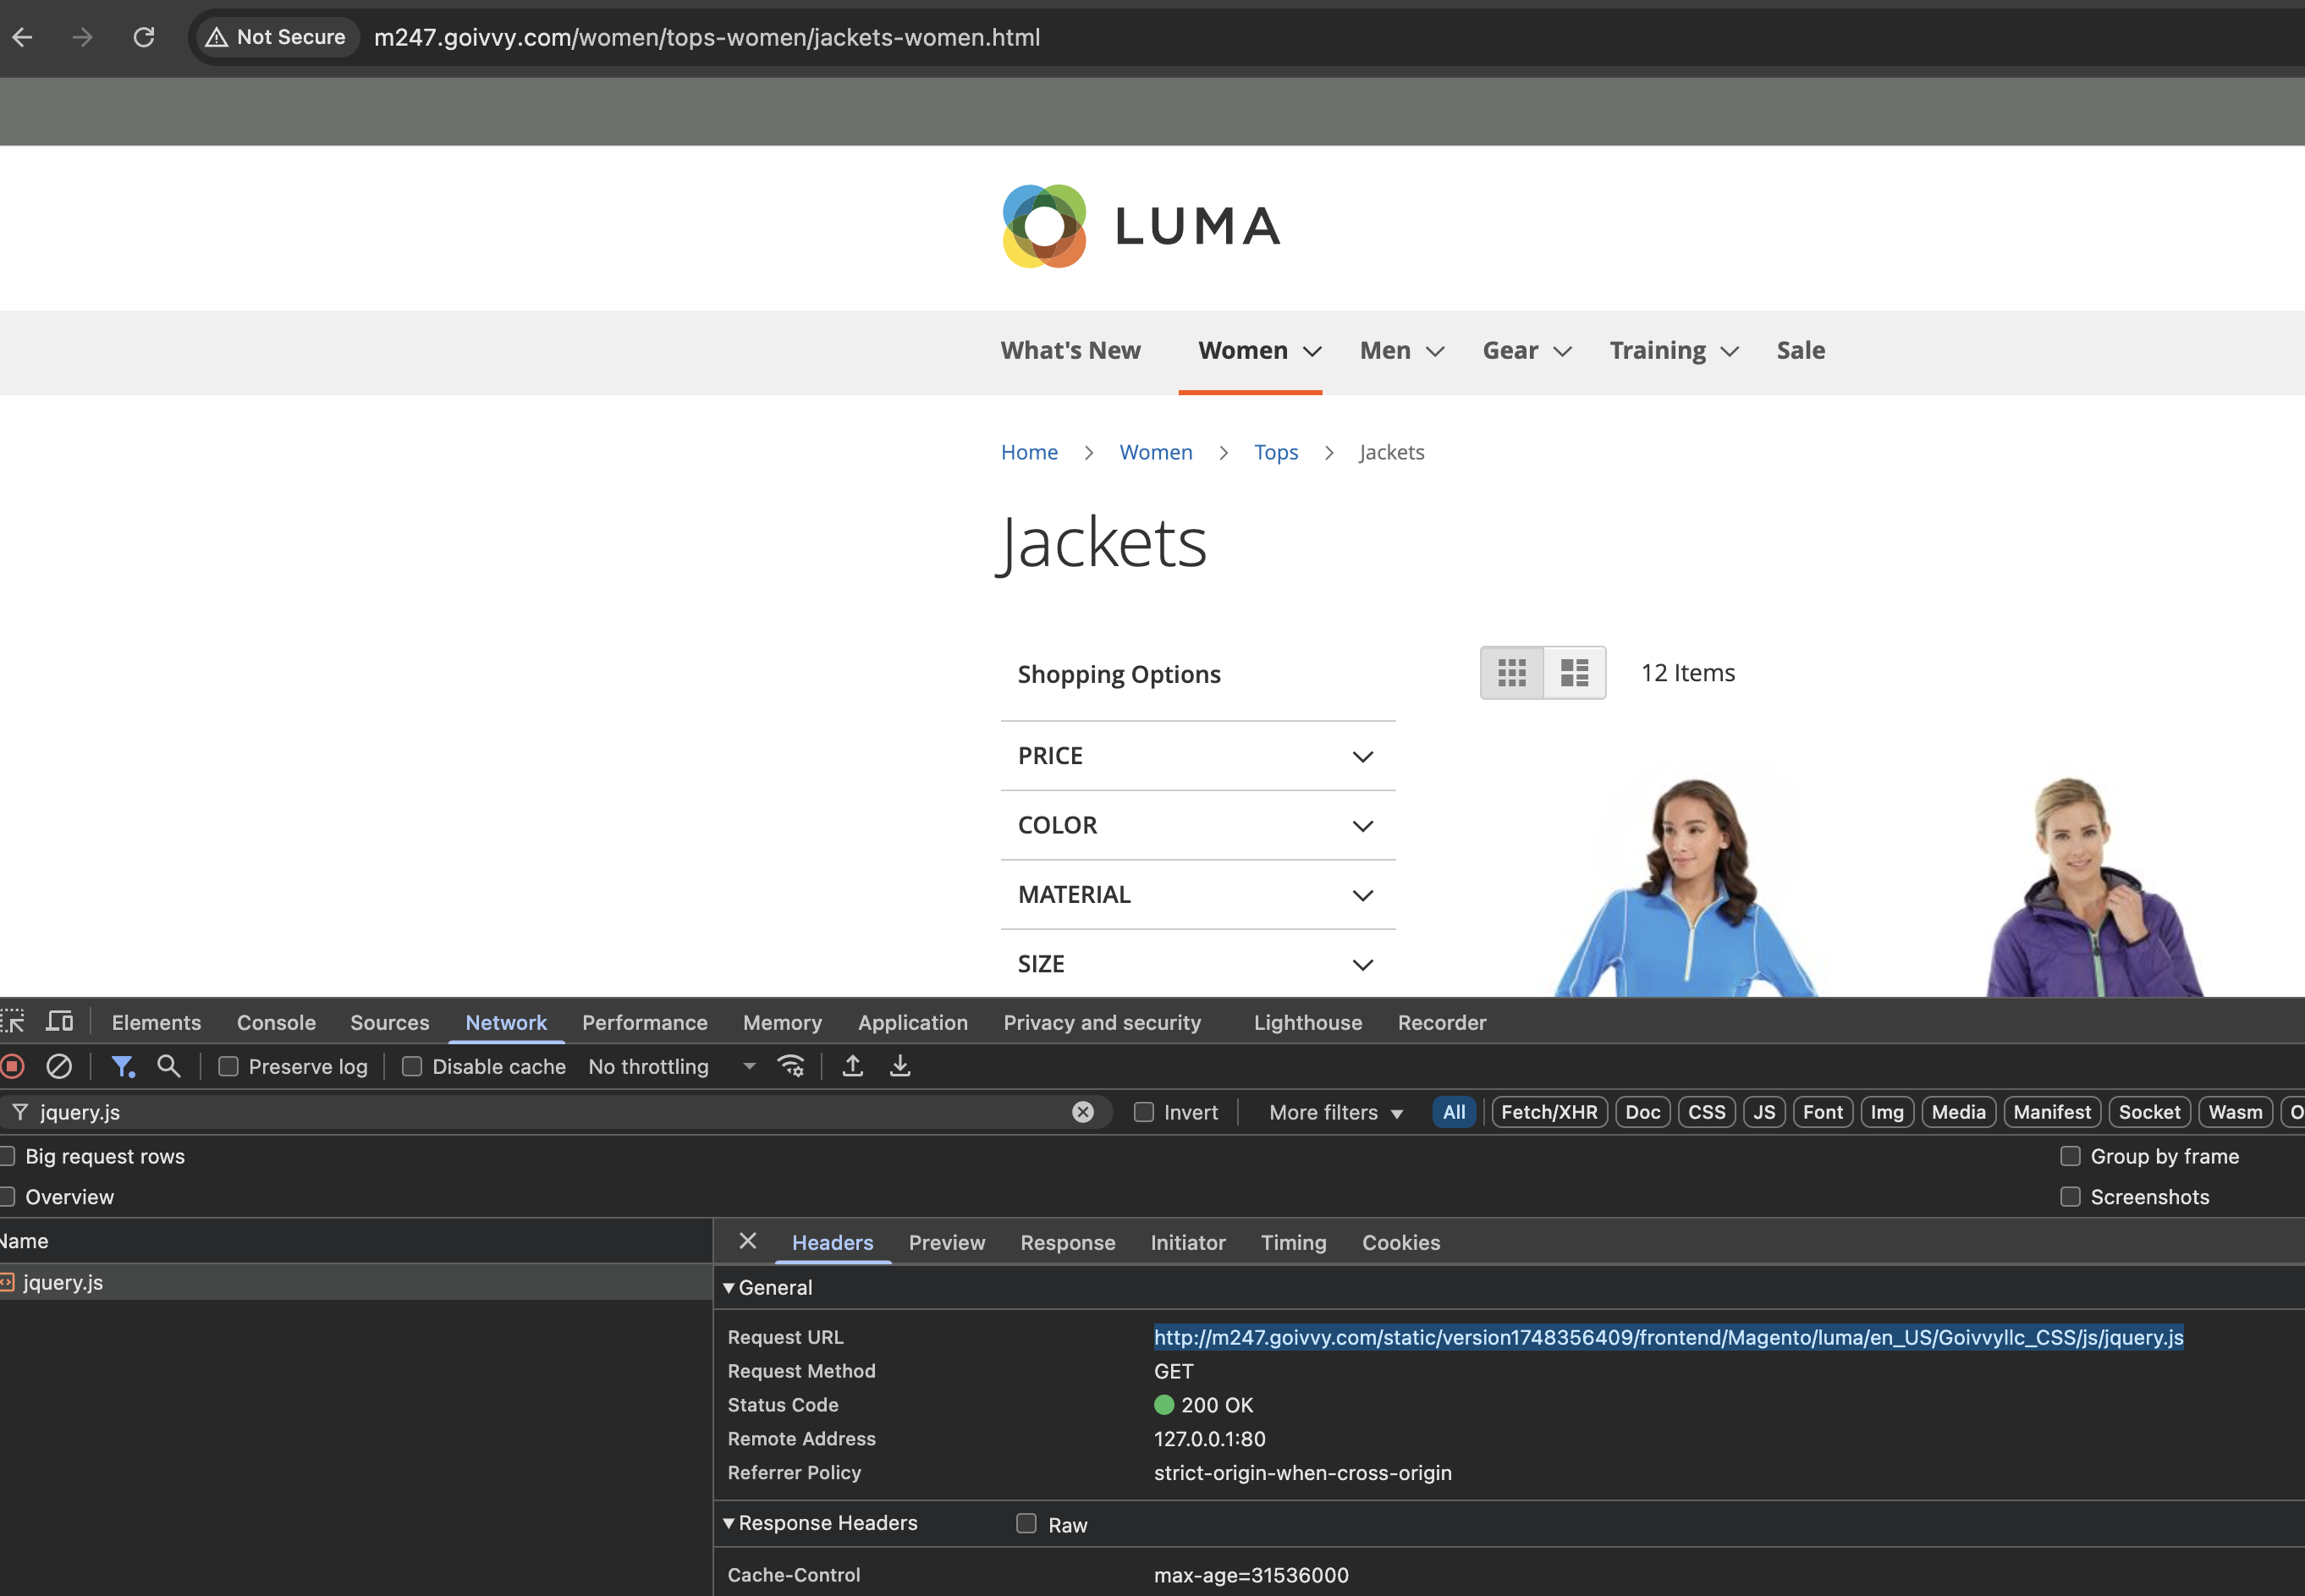Screen dimensions: 2305x1596
Task: Switch products to list view
Action: (1573, 672)
